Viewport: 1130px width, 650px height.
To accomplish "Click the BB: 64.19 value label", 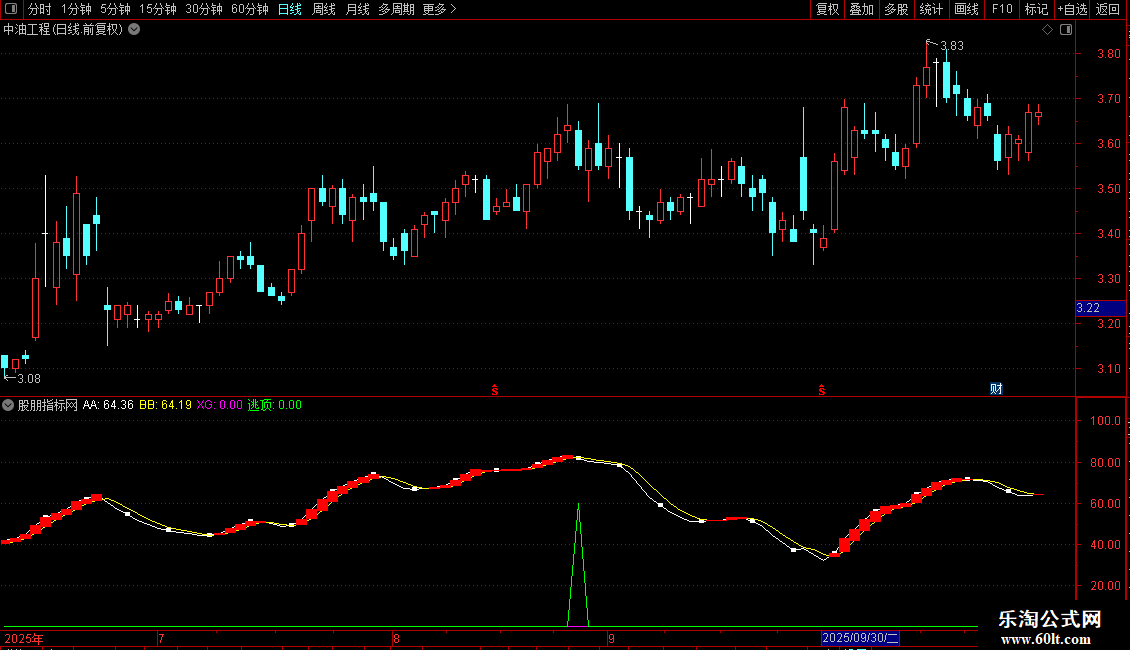I will [165, 405].
